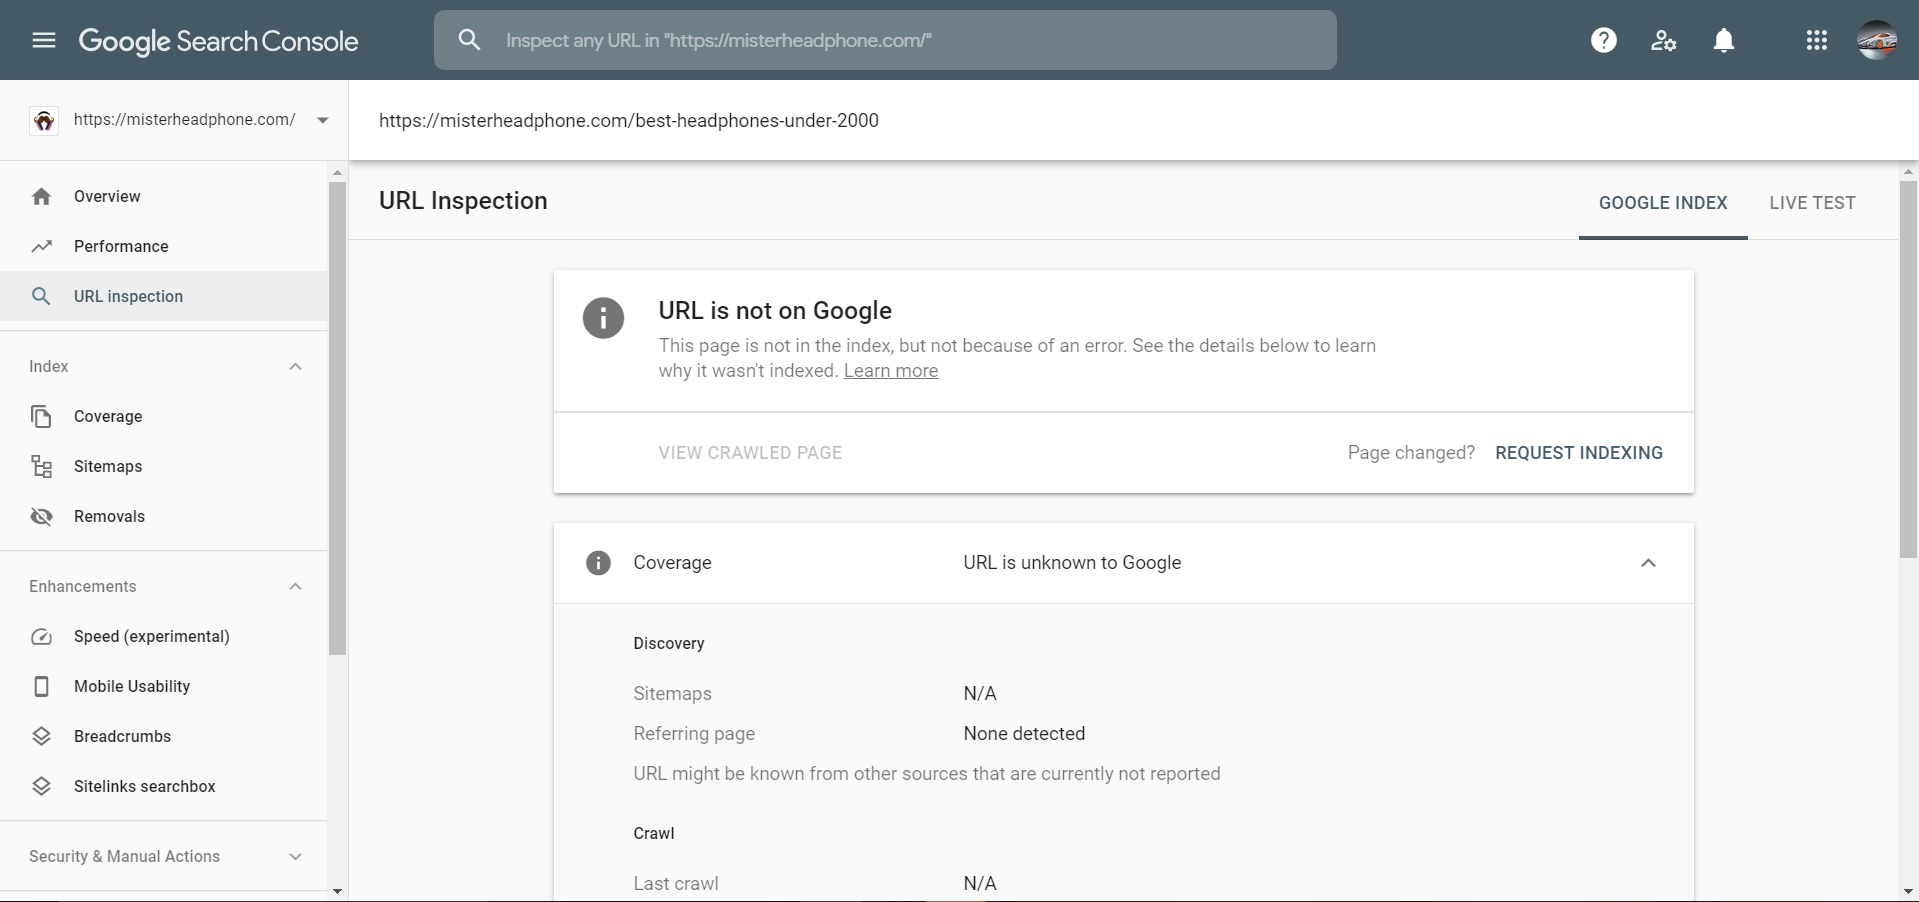Click 'URL is unknown to Google' status
Viewport: 1919px width, 902px height.
tap(1072, 563)
